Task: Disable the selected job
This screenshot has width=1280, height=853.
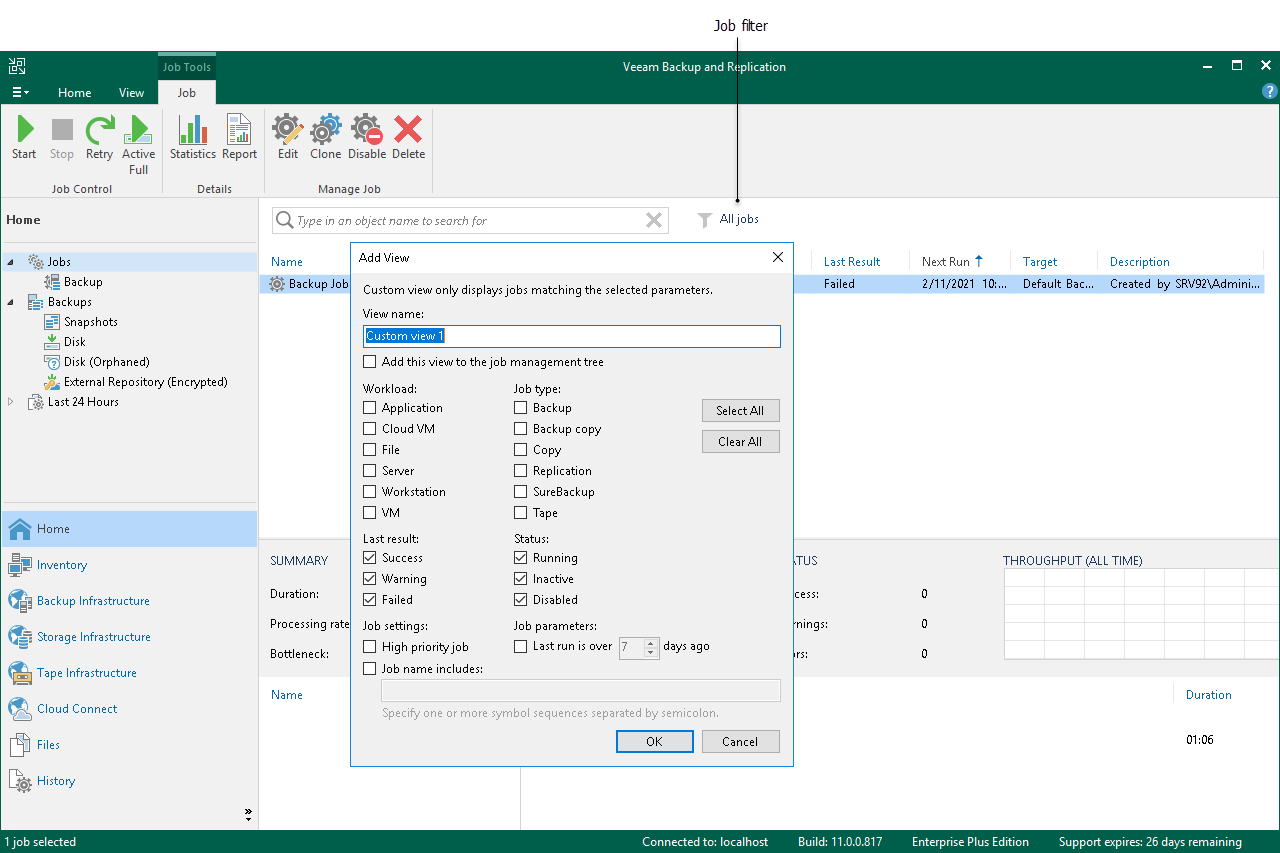Action: pos(367,138)
